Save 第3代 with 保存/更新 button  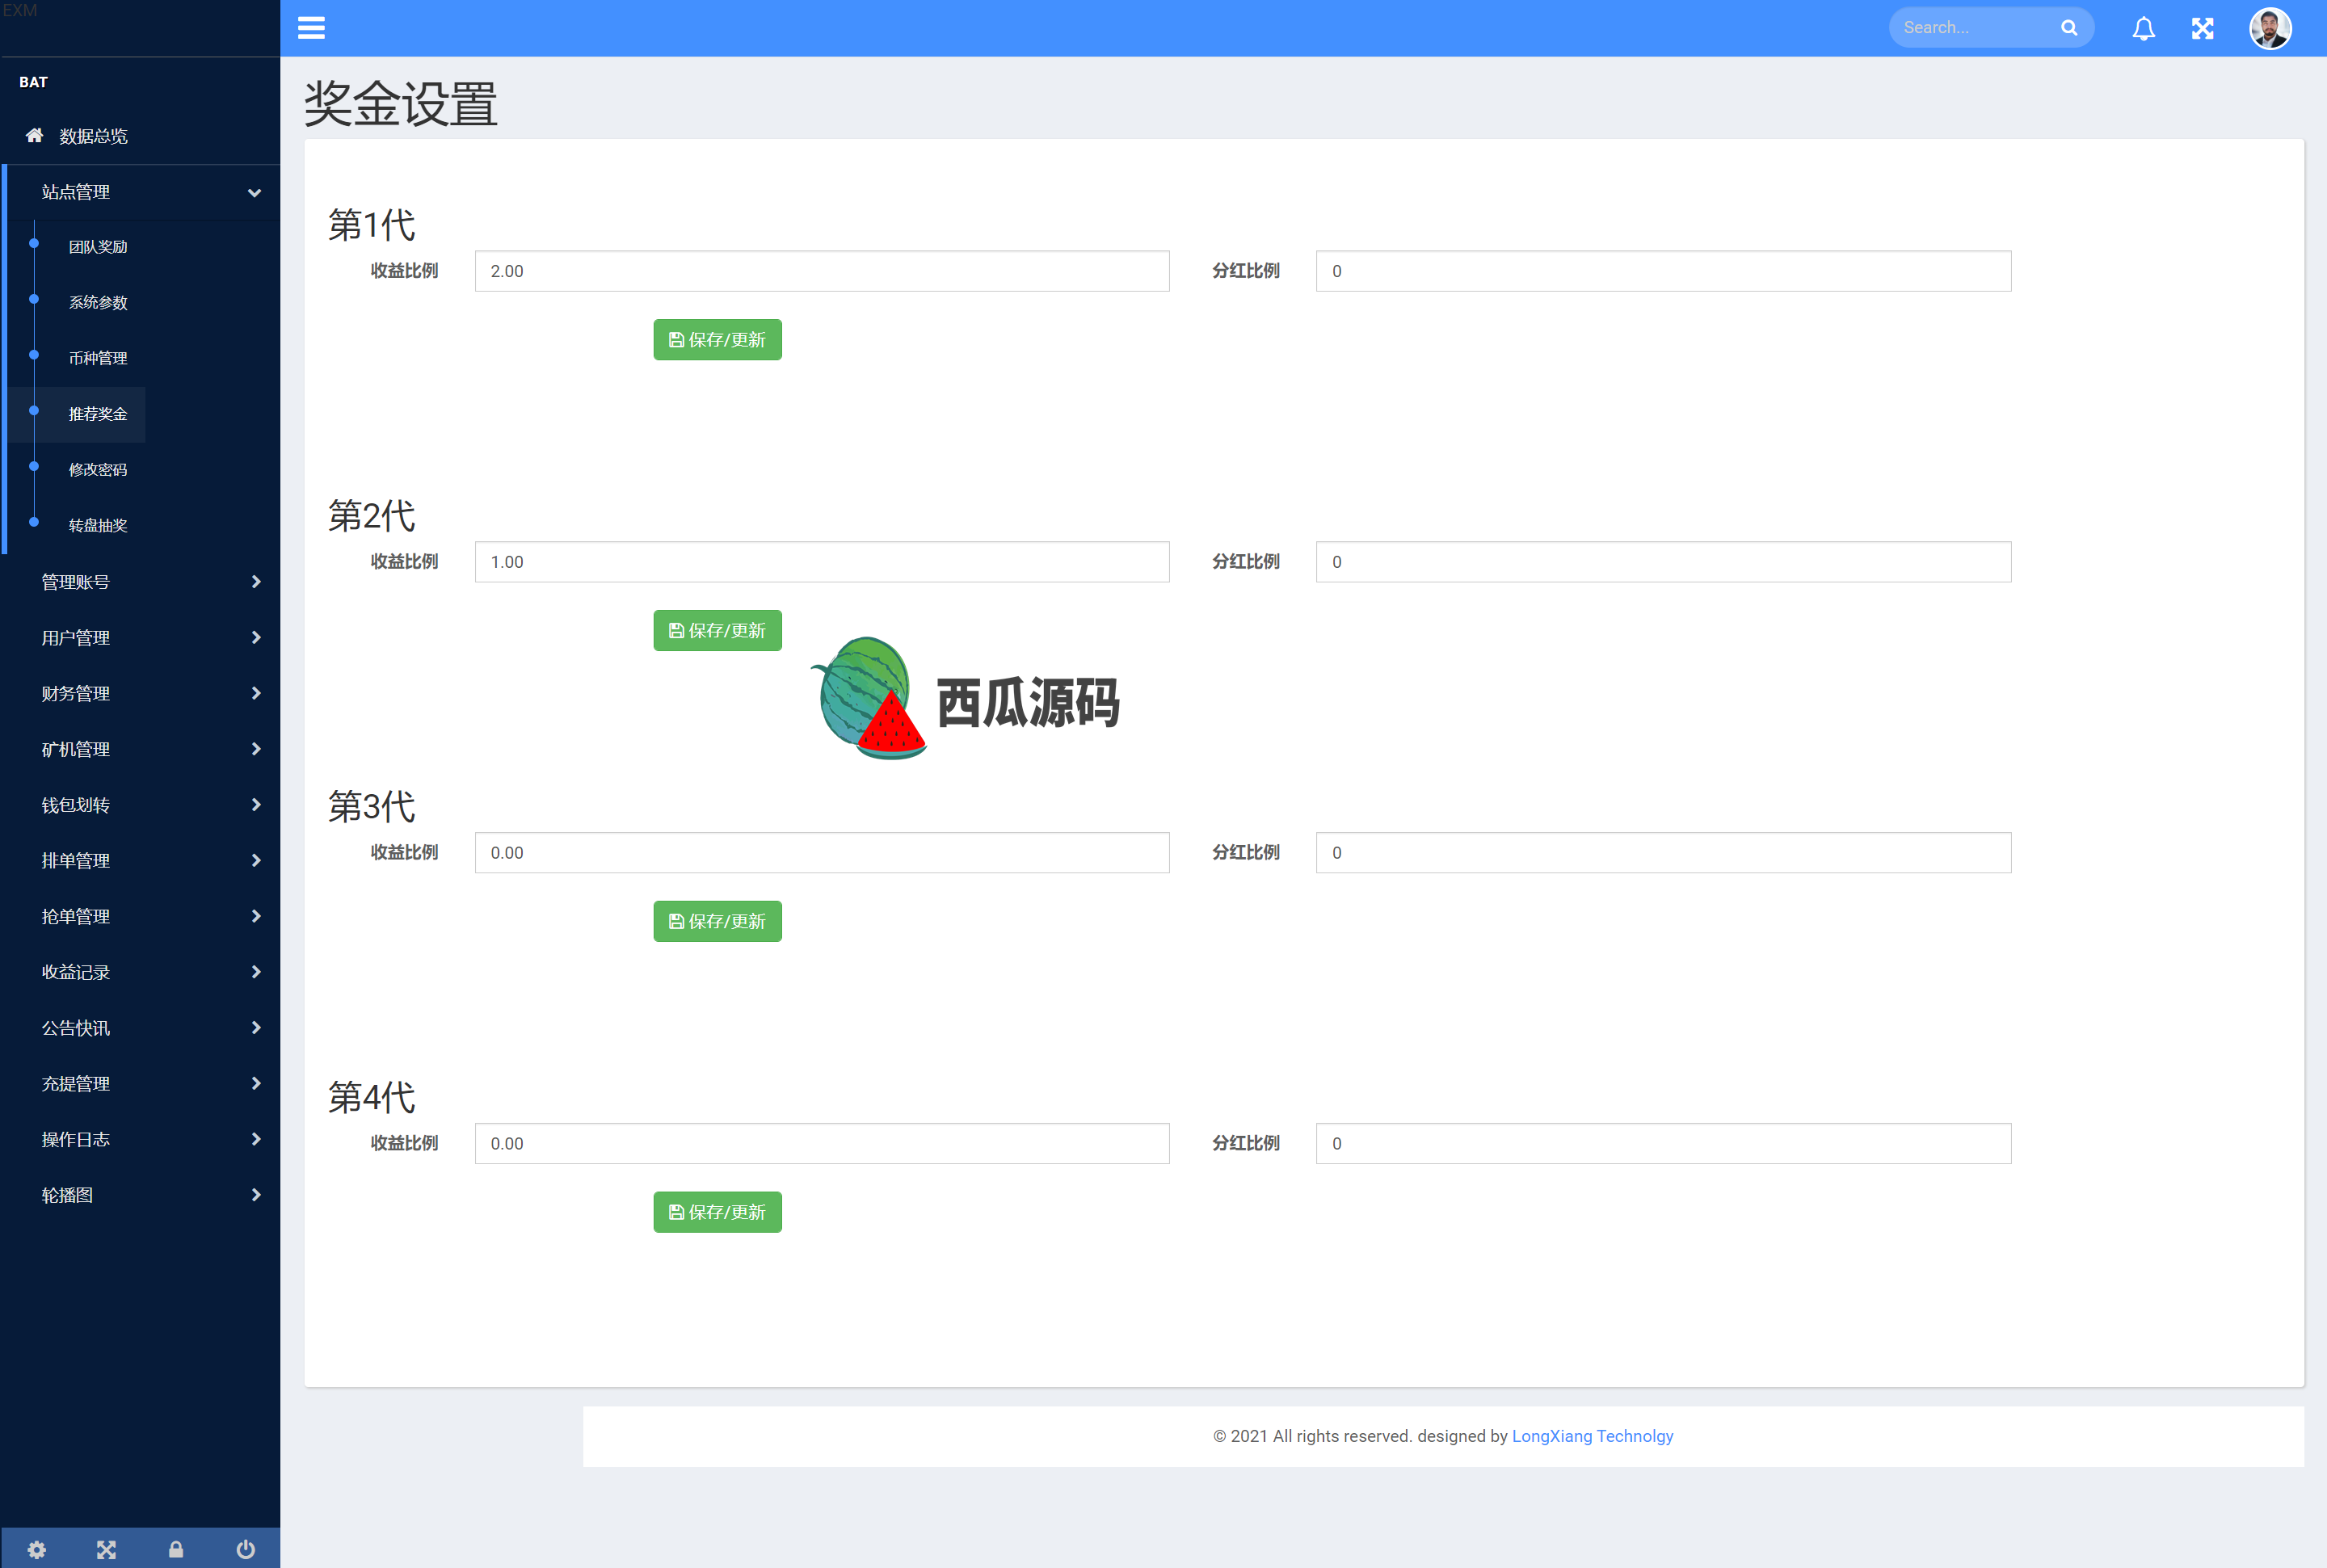[717, 921]
